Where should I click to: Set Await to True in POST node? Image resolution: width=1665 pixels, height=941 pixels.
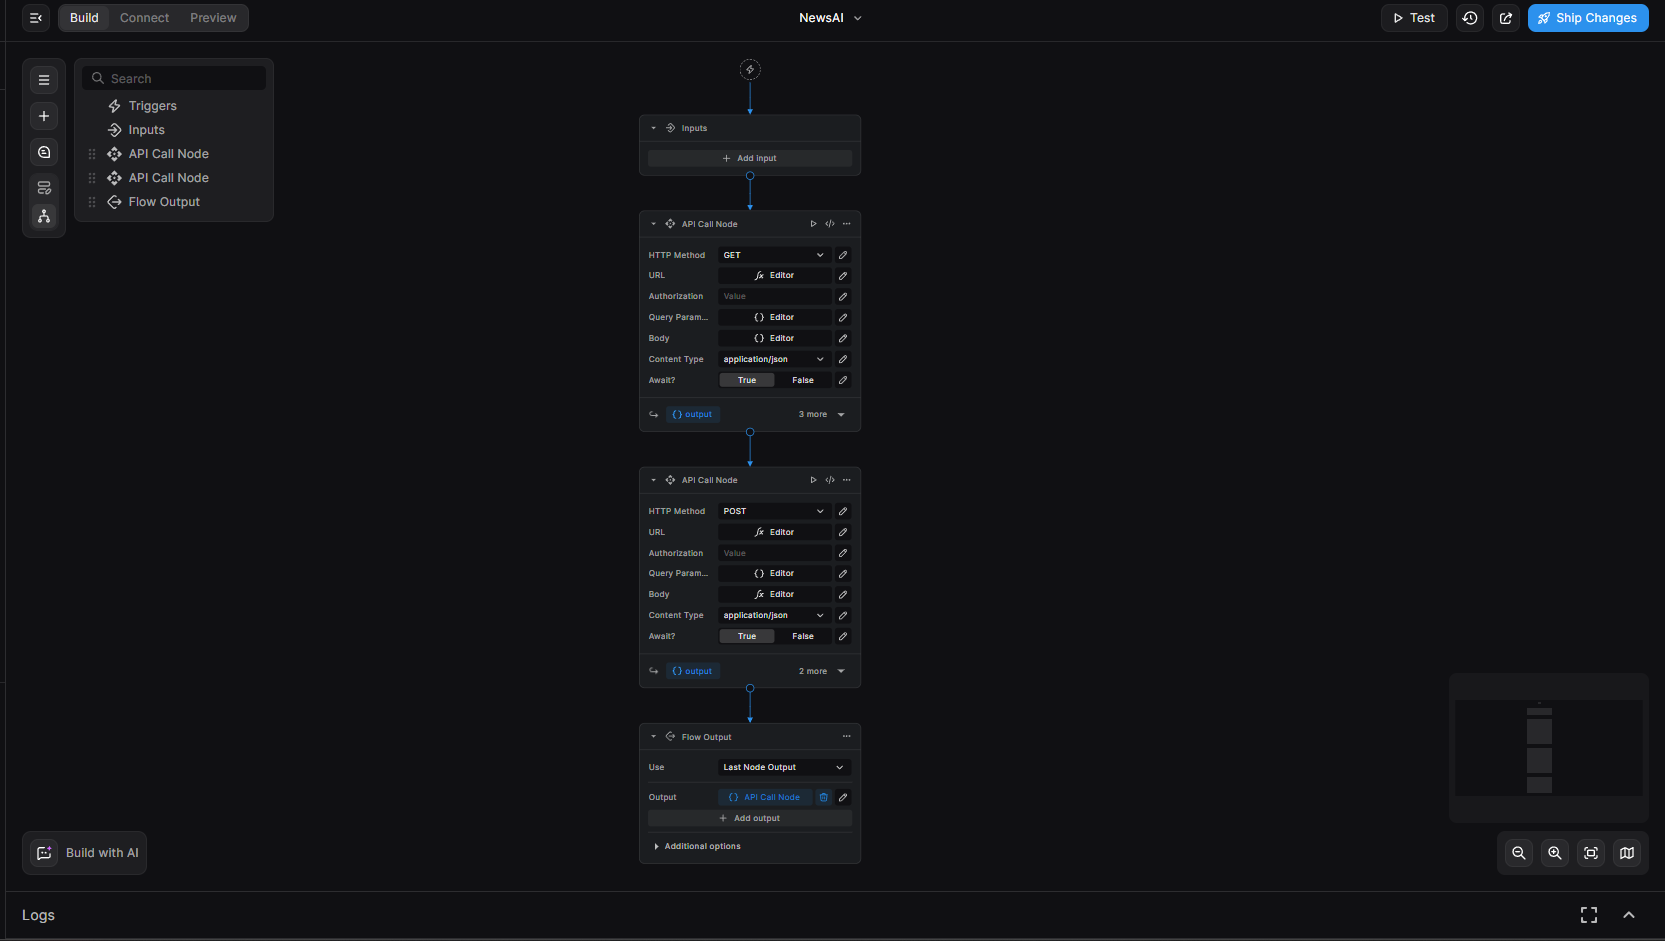tap(747, 636)
